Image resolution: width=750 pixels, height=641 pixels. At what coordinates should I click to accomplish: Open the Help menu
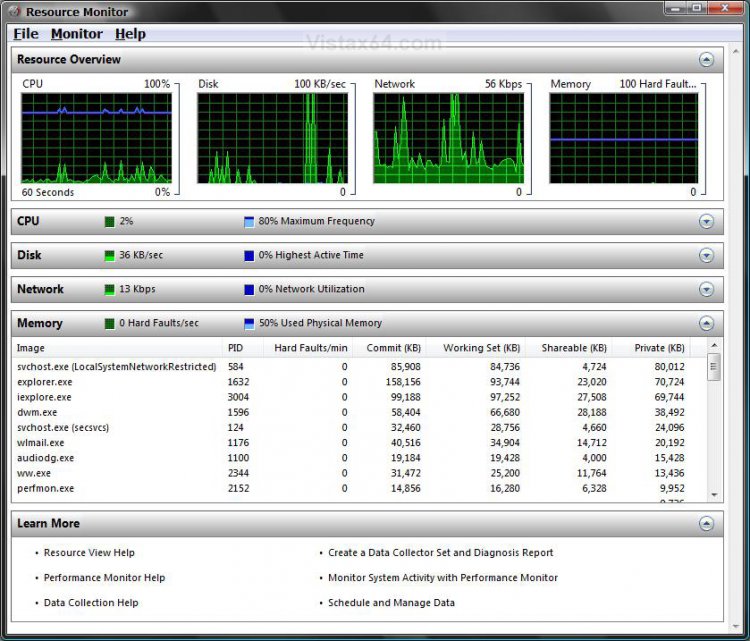coord(130,34)
